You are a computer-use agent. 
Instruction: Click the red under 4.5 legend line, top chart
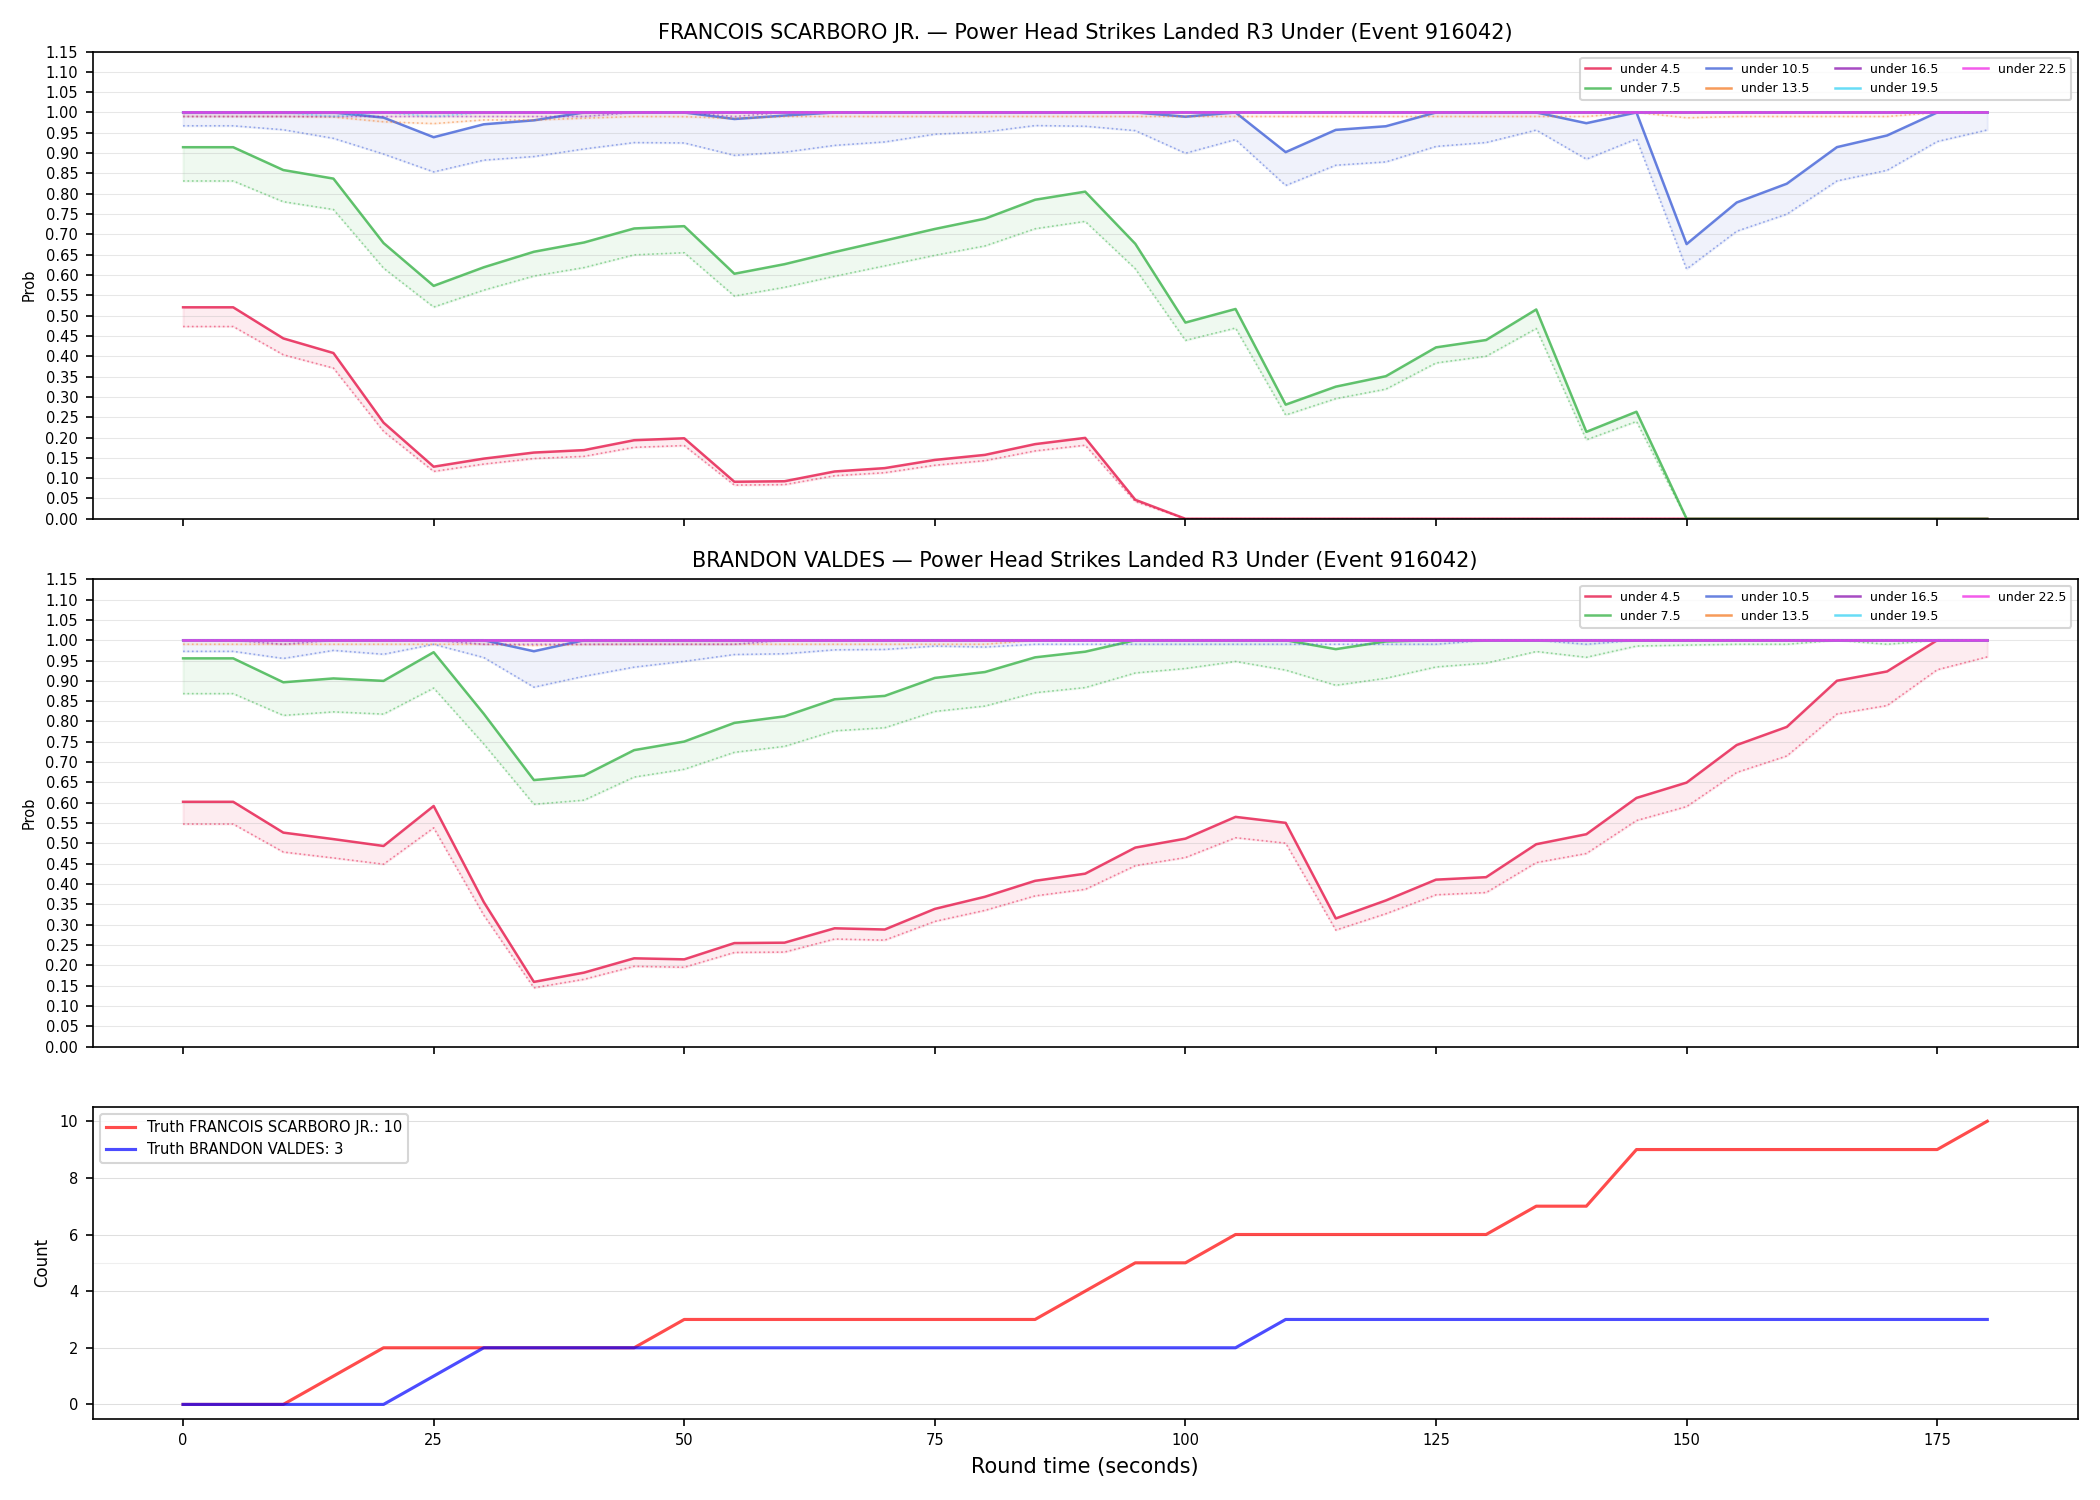[x=1598, y=69]
